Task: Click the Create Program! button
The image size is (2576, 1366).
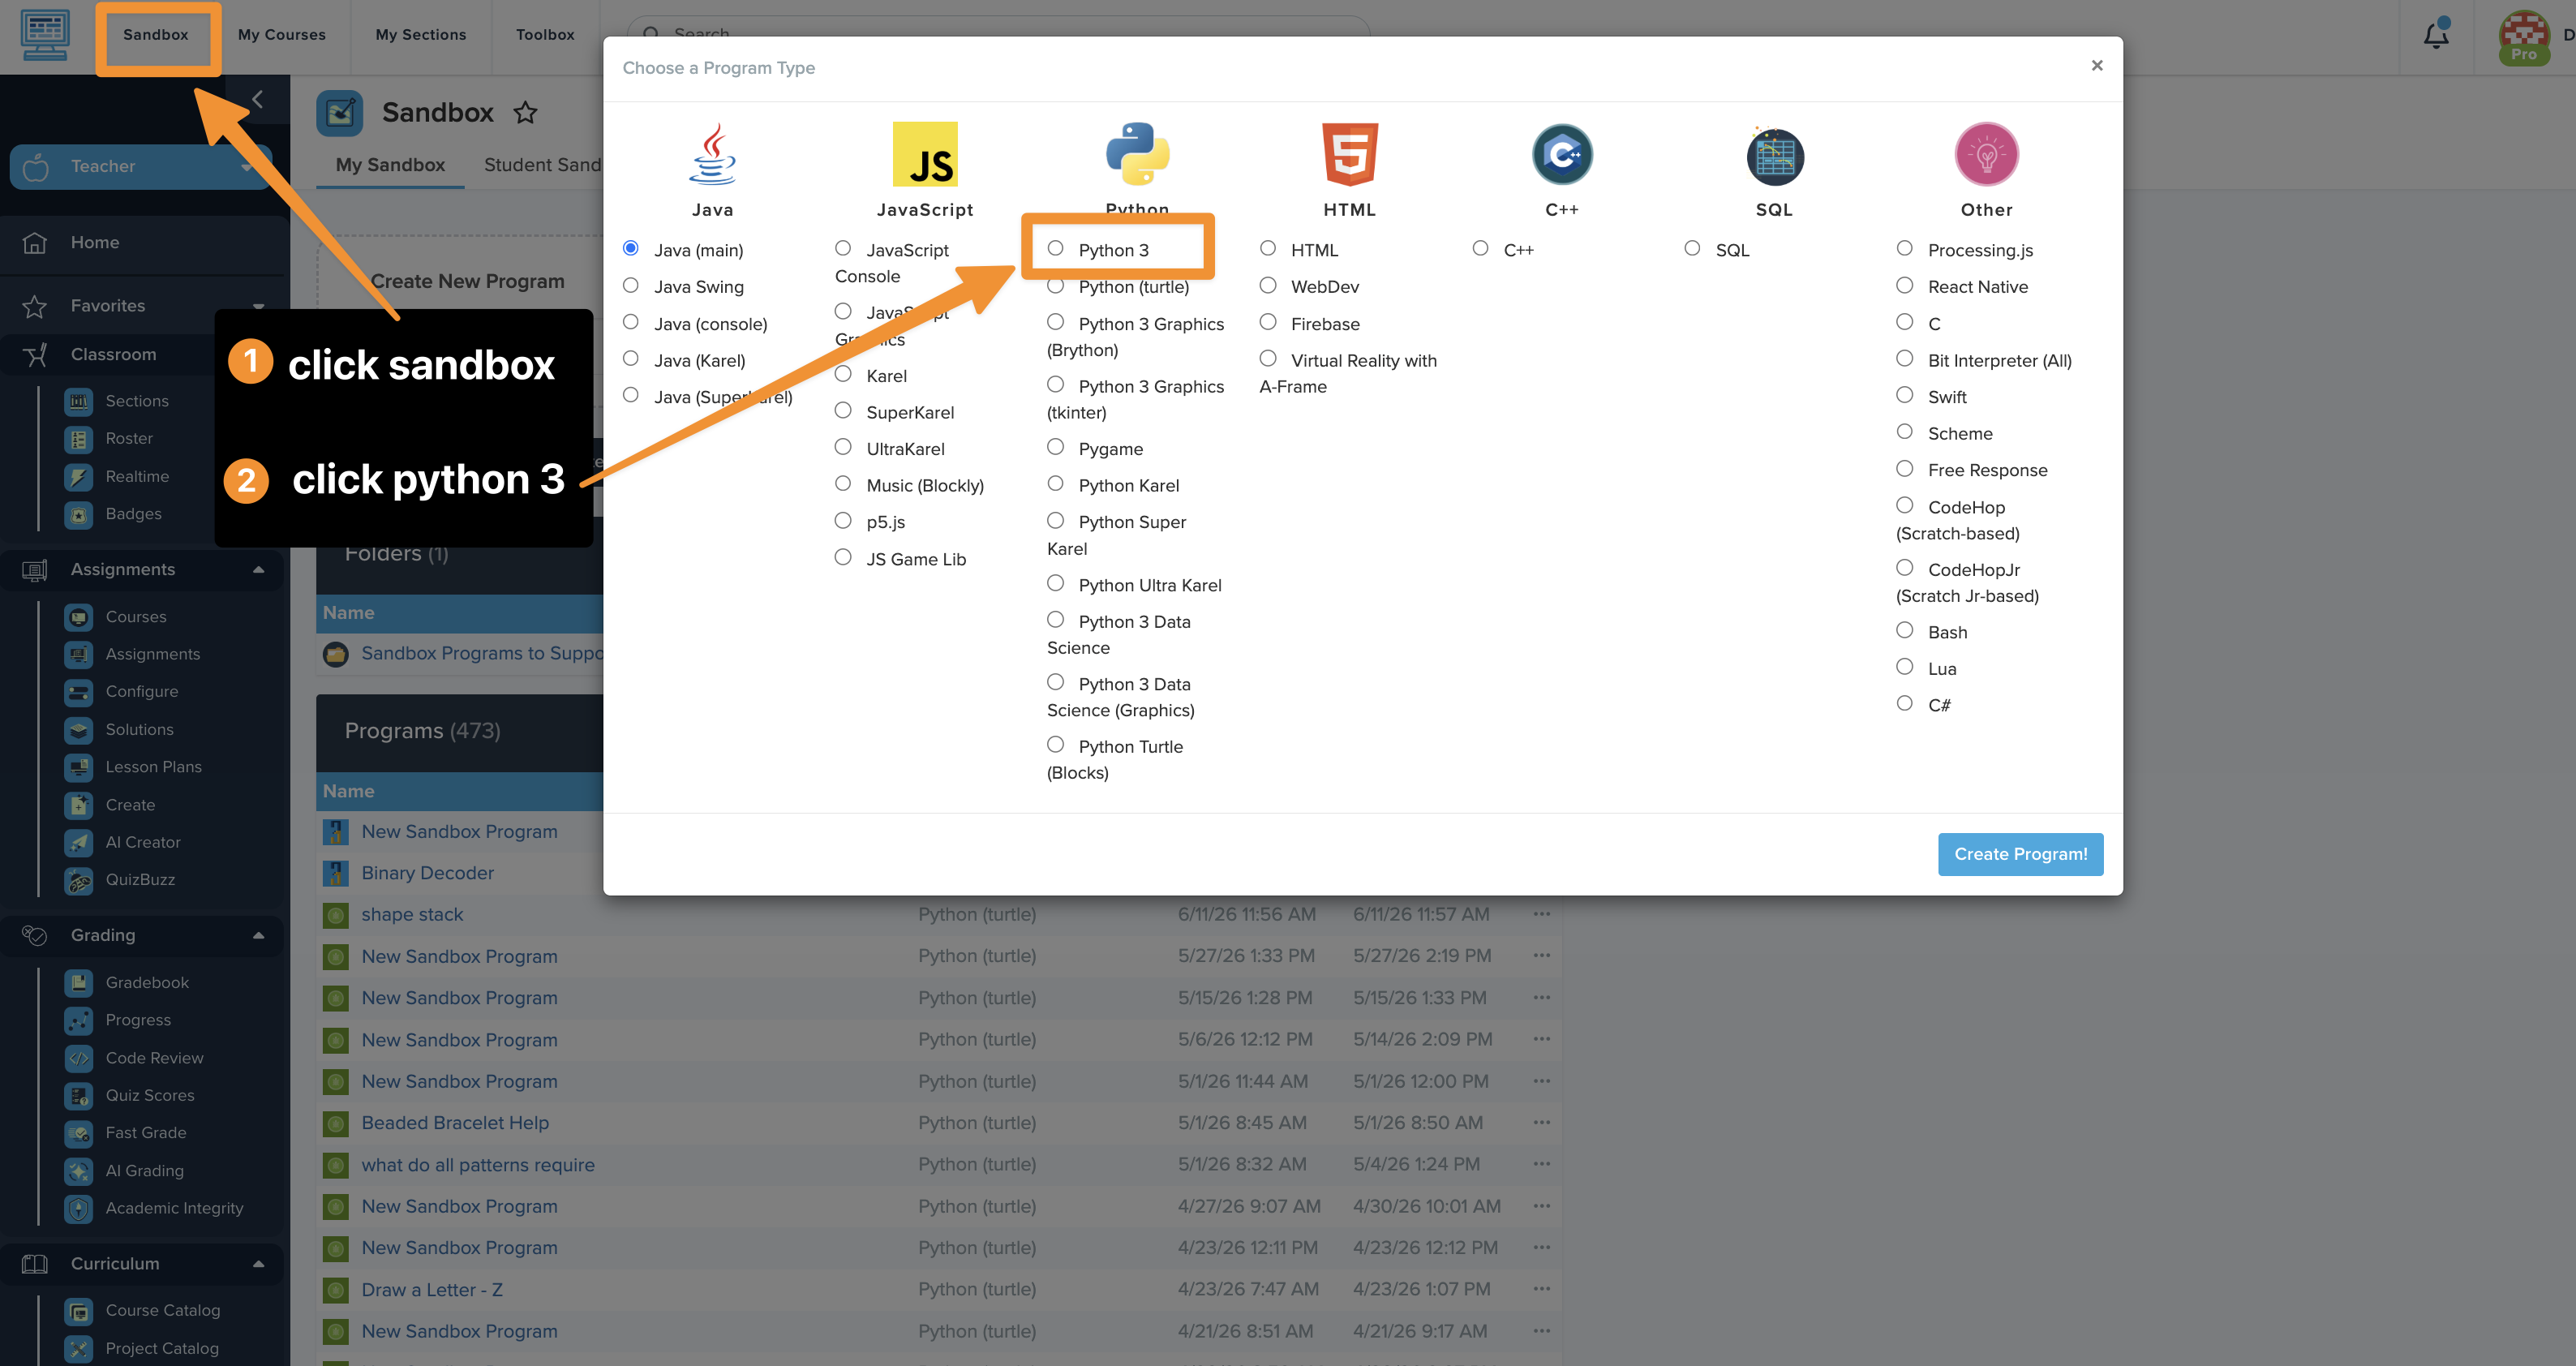Action: click(2020, 854)
